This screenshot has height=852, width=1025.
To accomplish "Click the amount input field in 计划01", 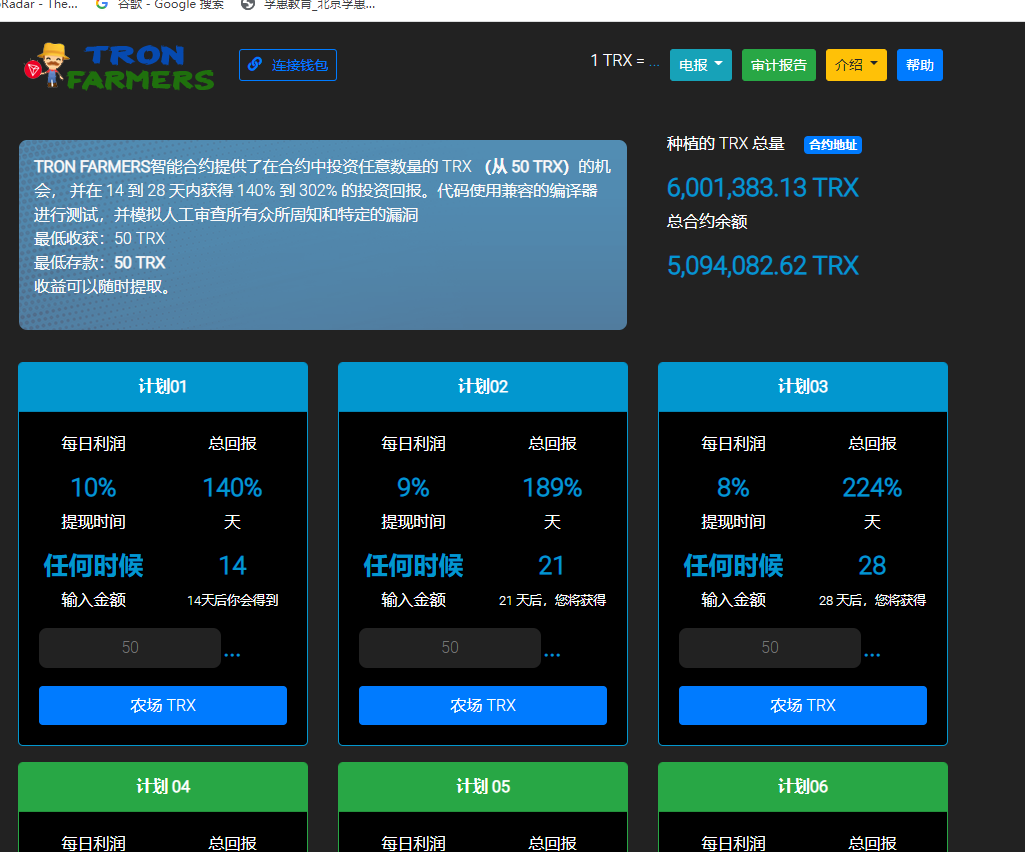I will pos(129,648).
